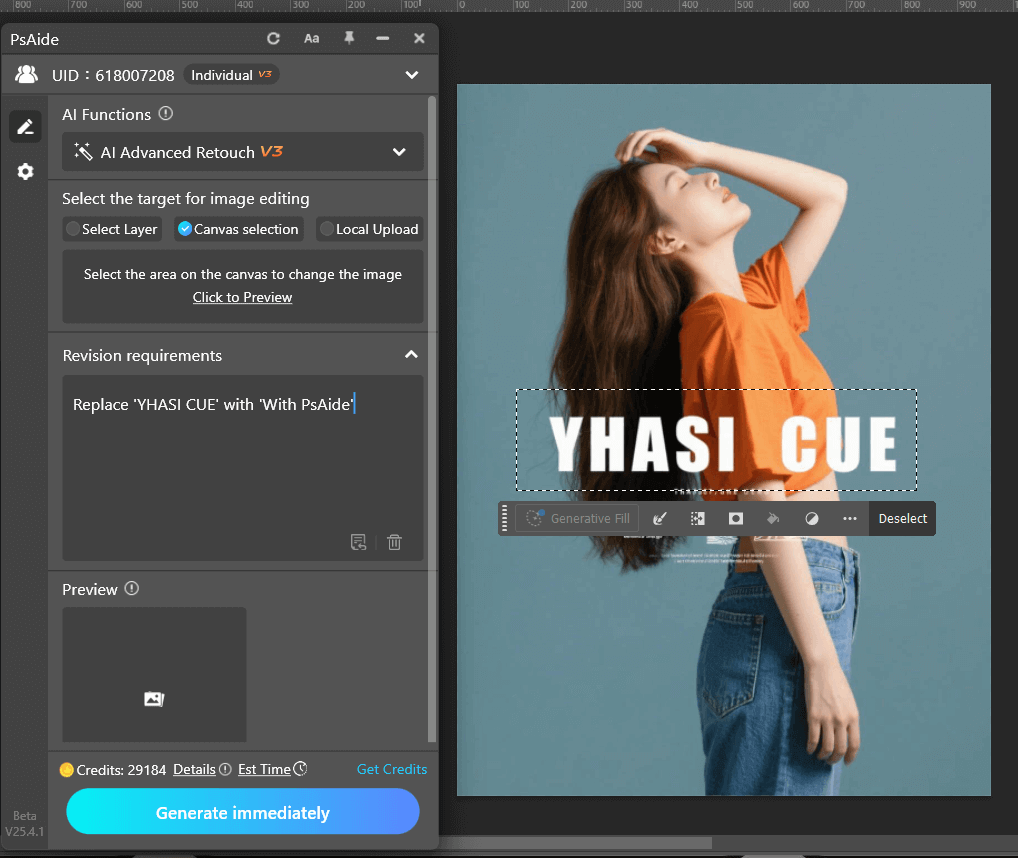The image size is (1018, 858).
Task: Open the UID account dropdown chevron
Action: tap(411, 74)
